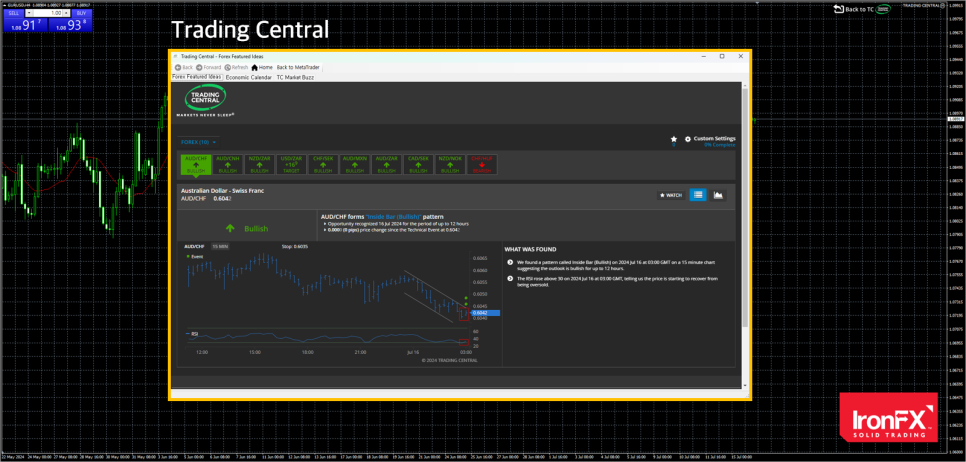
Task: Click the IronFX Solid Trading logo
Action: point(888,417)
